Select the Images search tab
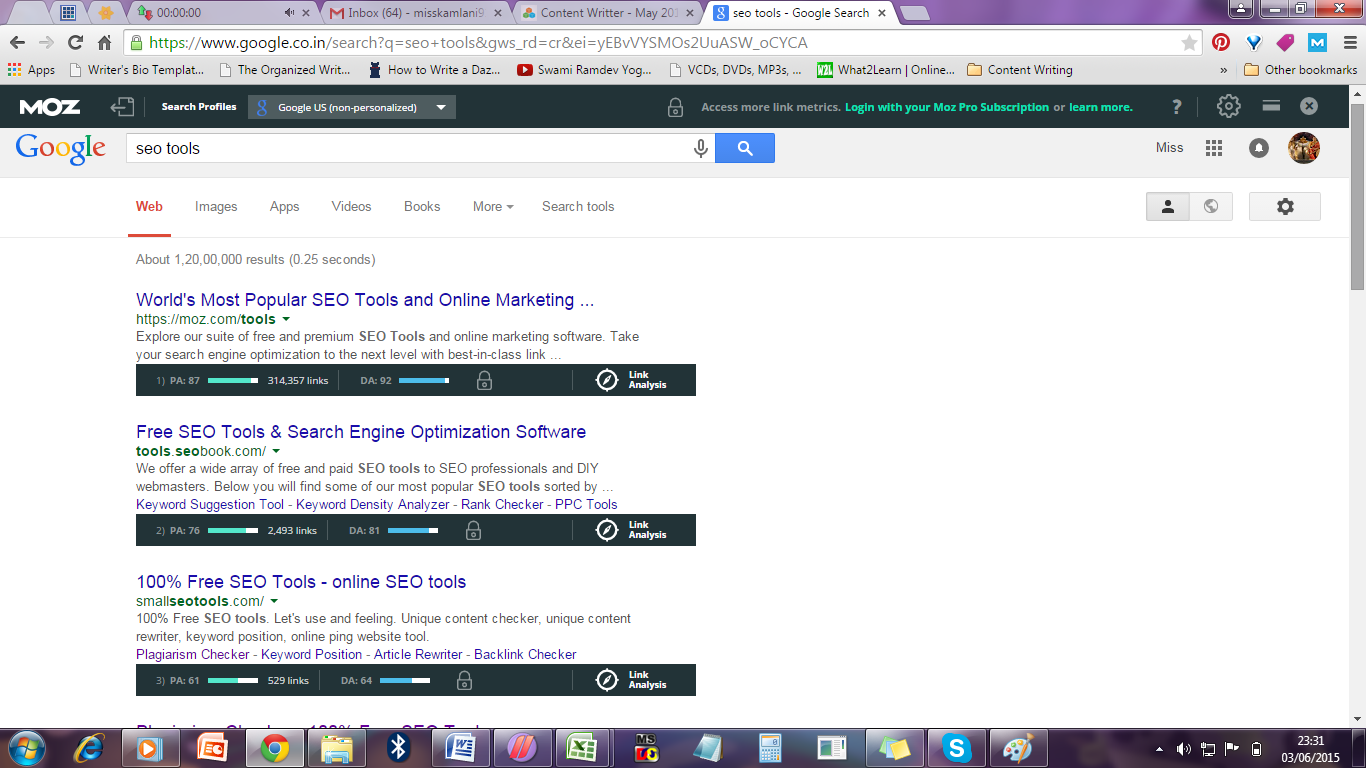The width and height of the screenshot is (1366, 768). pyautogui.click(x=216, y=206)
